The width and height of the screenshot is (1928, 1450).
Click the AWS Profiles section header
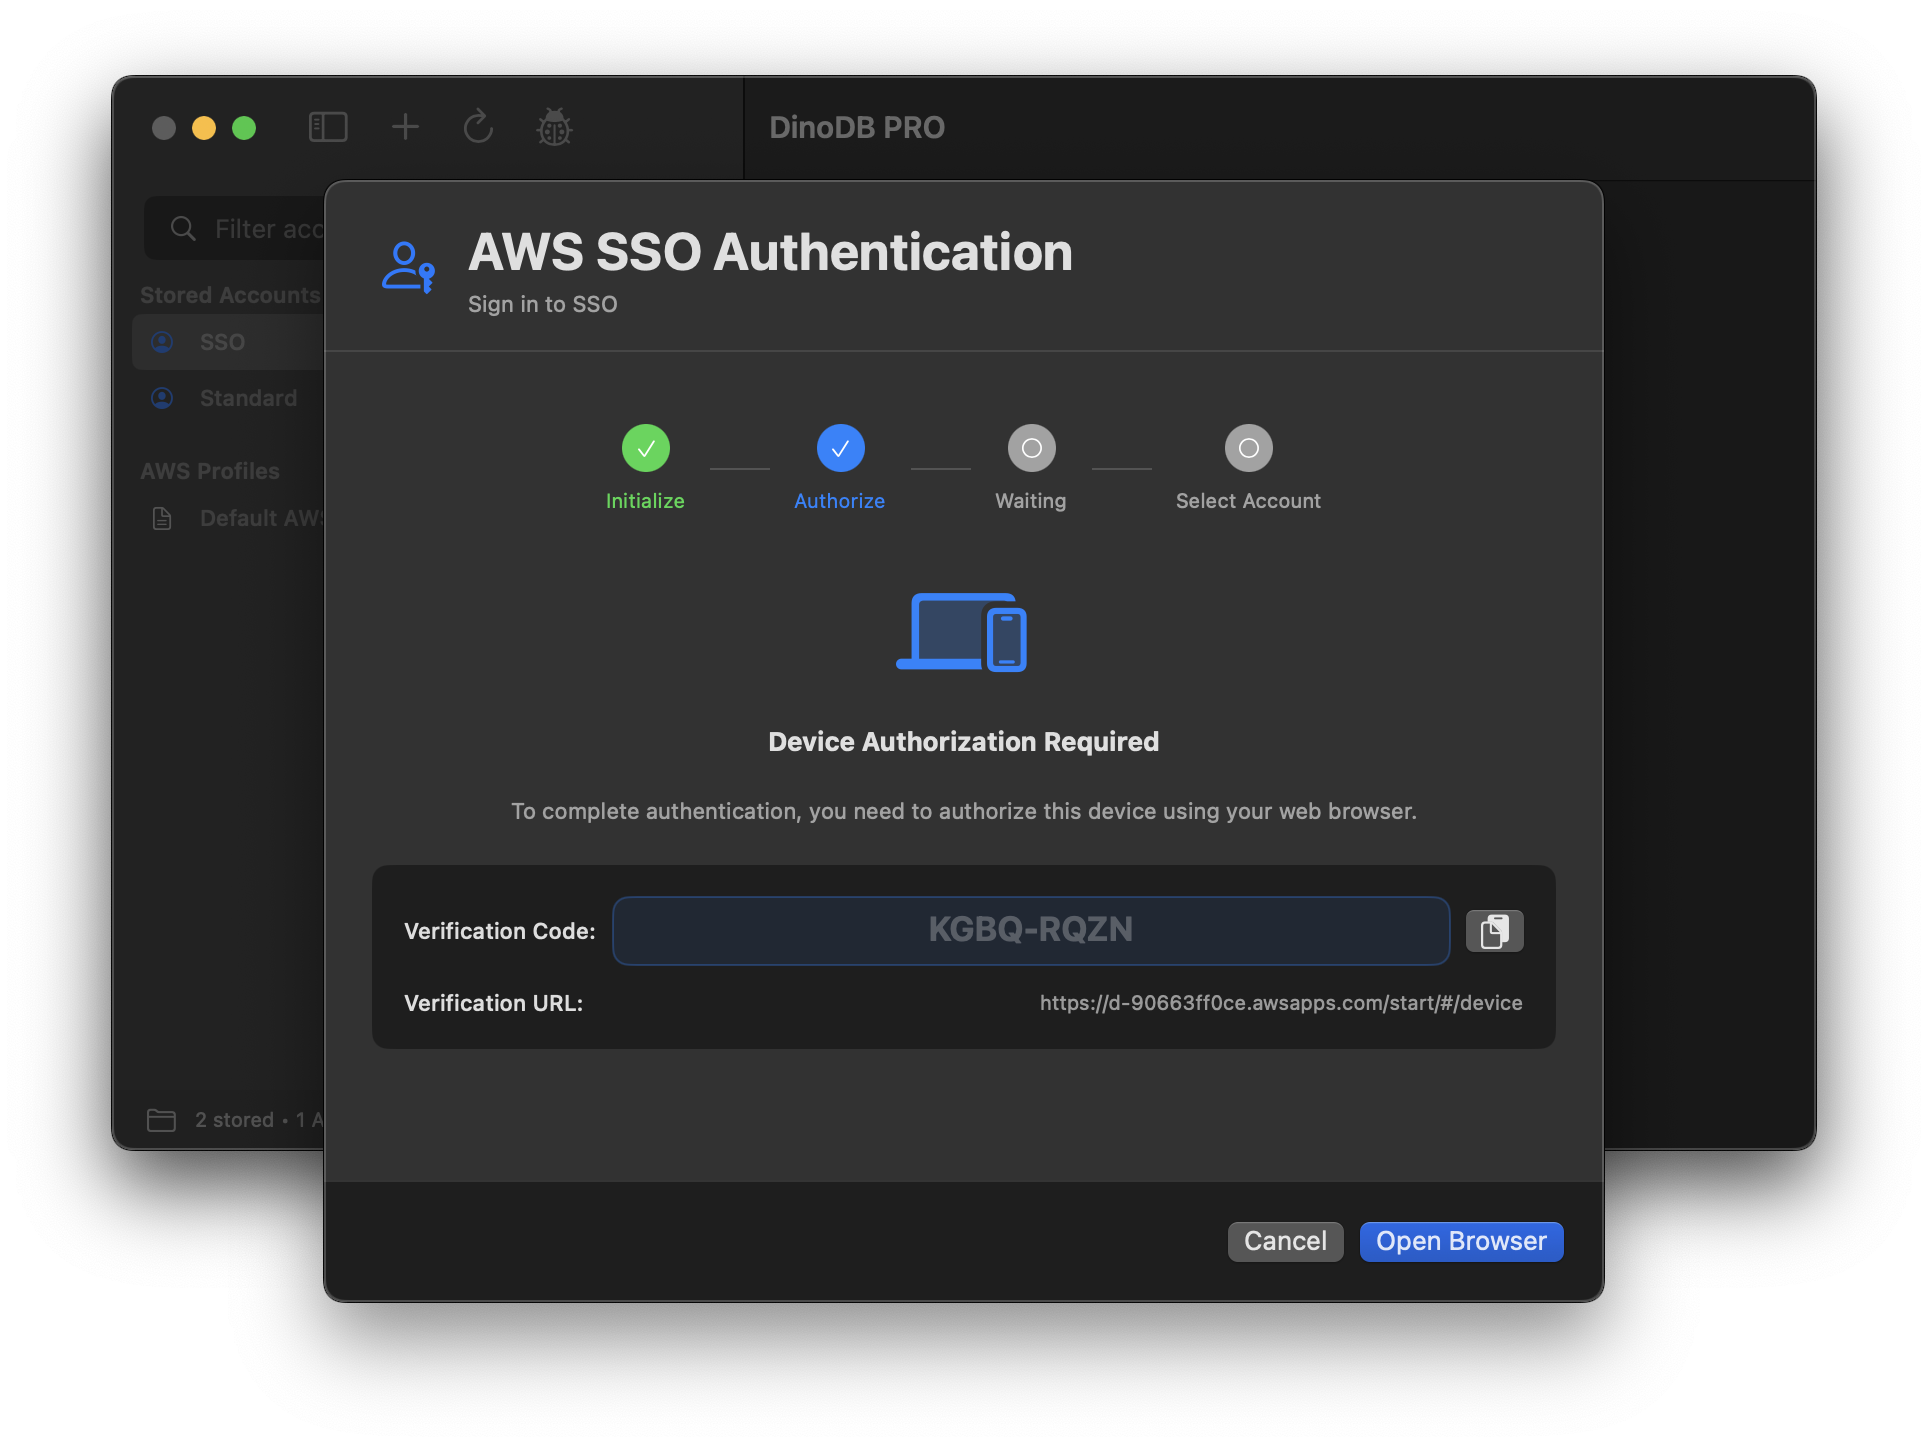(210, 471)
